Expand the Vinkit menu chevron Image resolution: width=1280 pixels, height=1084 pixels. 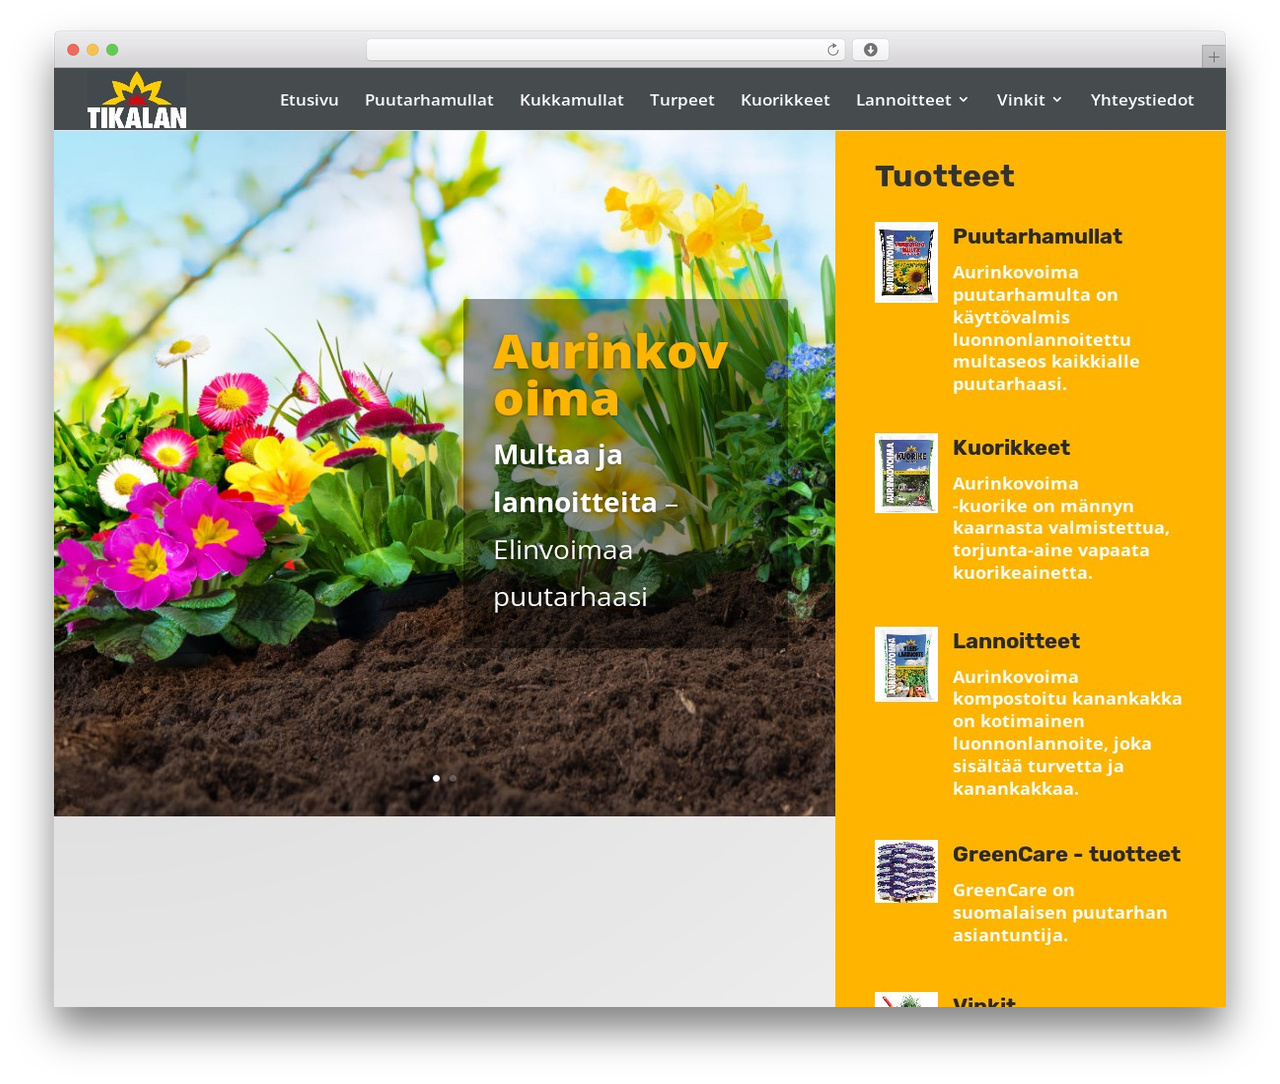pyautogui.click(x=1057, y=100)
